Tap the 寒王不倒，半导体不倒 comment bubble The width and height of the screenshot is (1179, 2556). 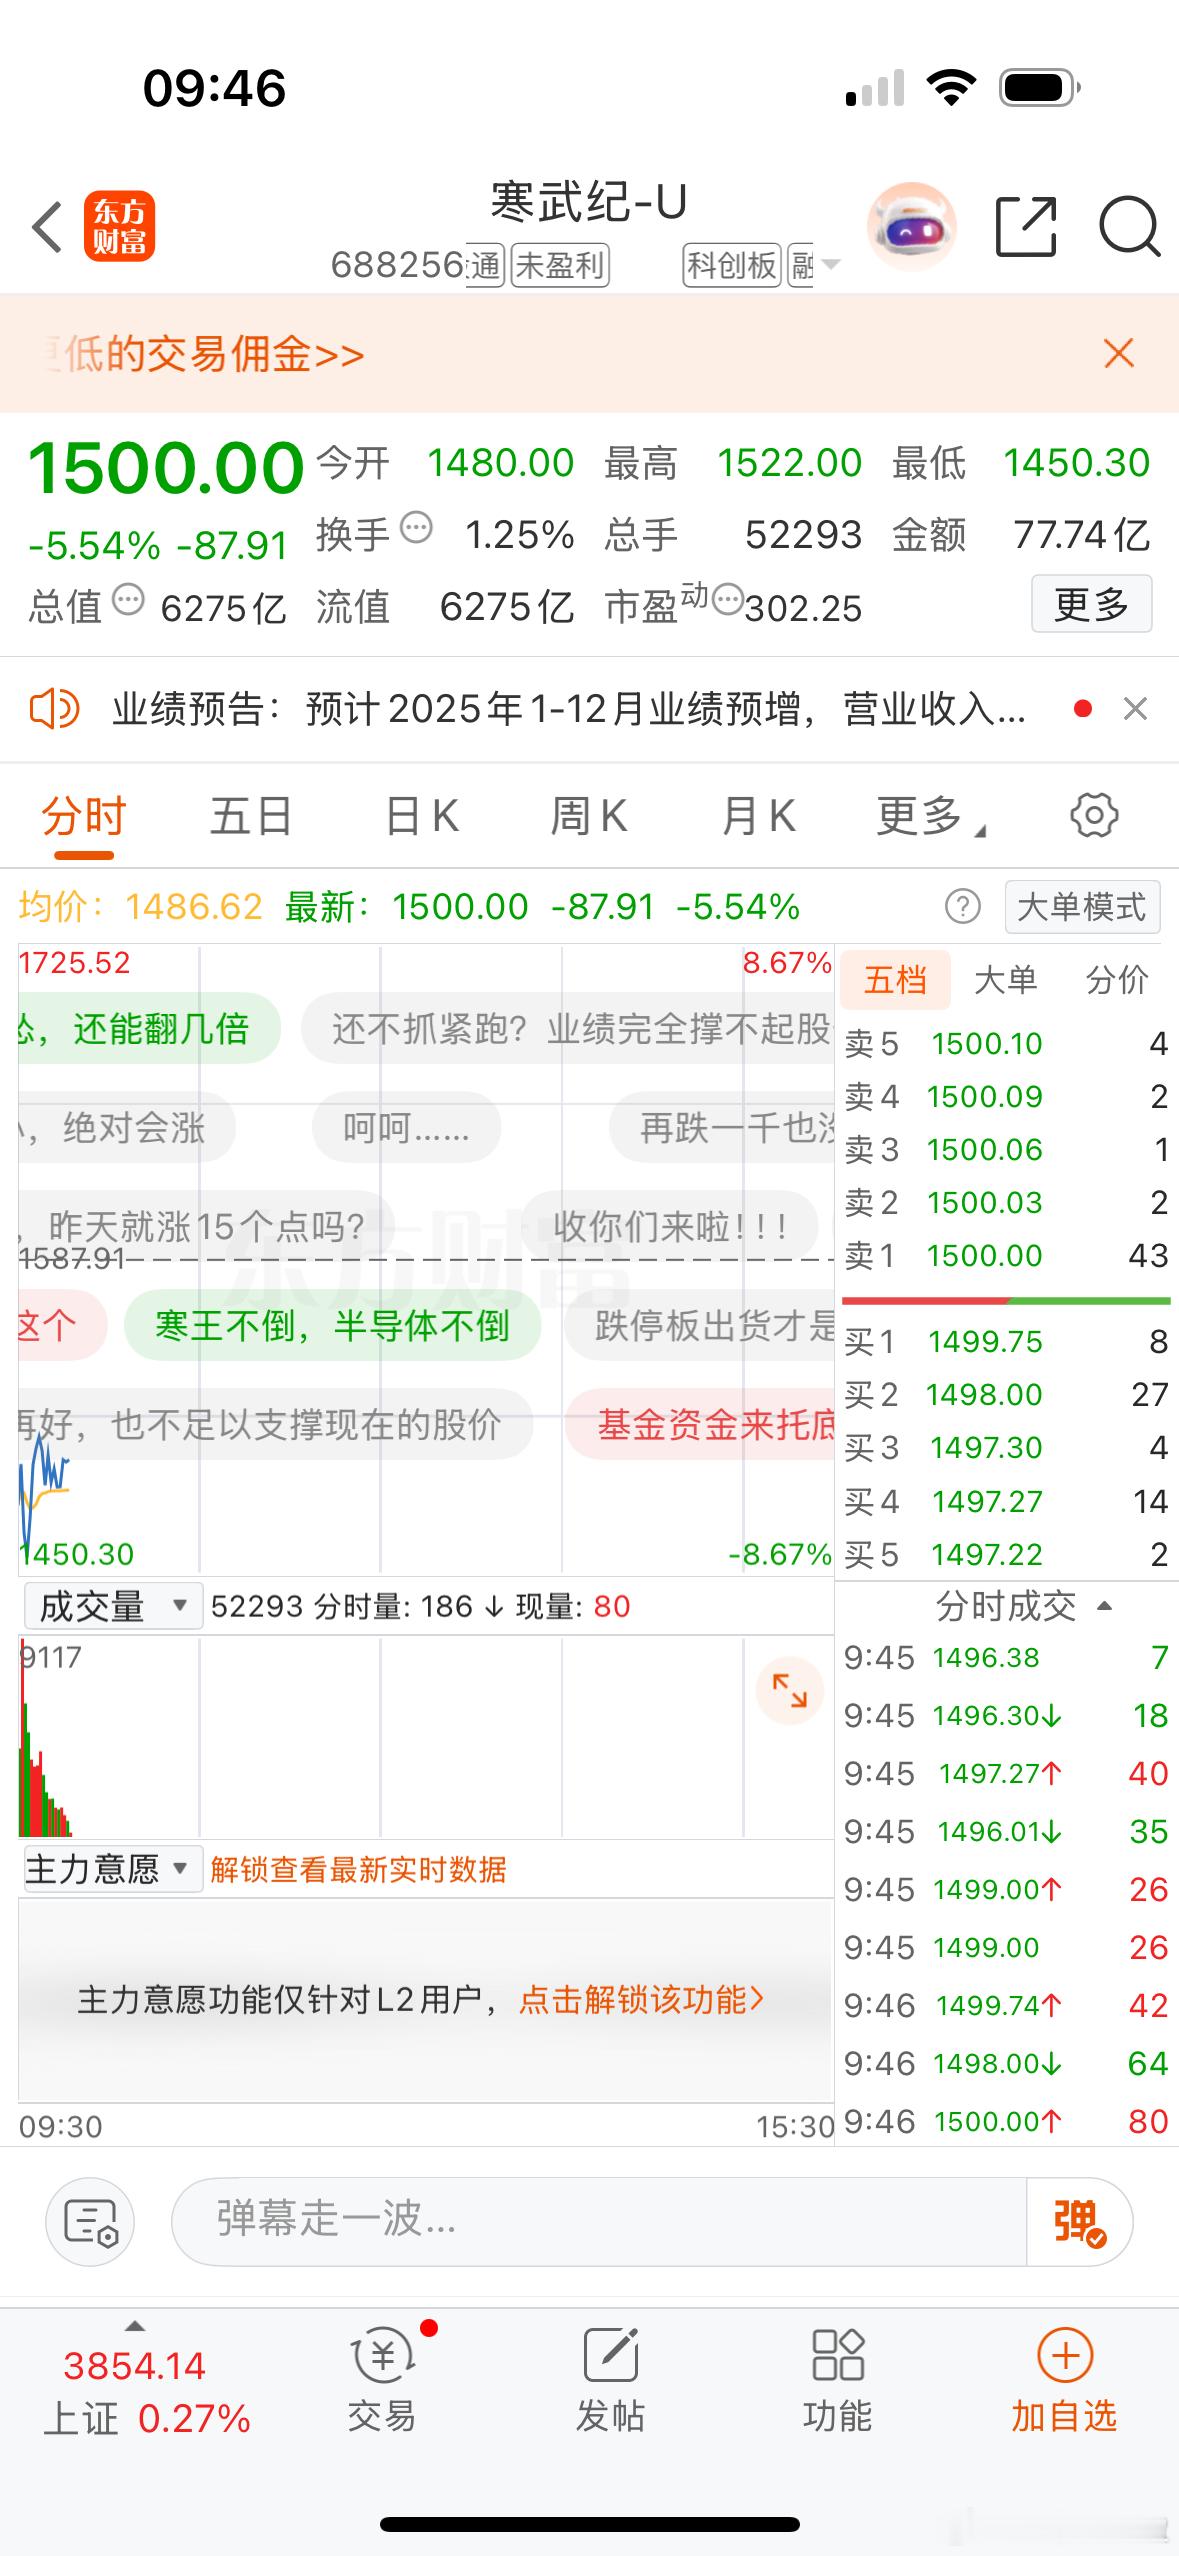point(332,1326)
